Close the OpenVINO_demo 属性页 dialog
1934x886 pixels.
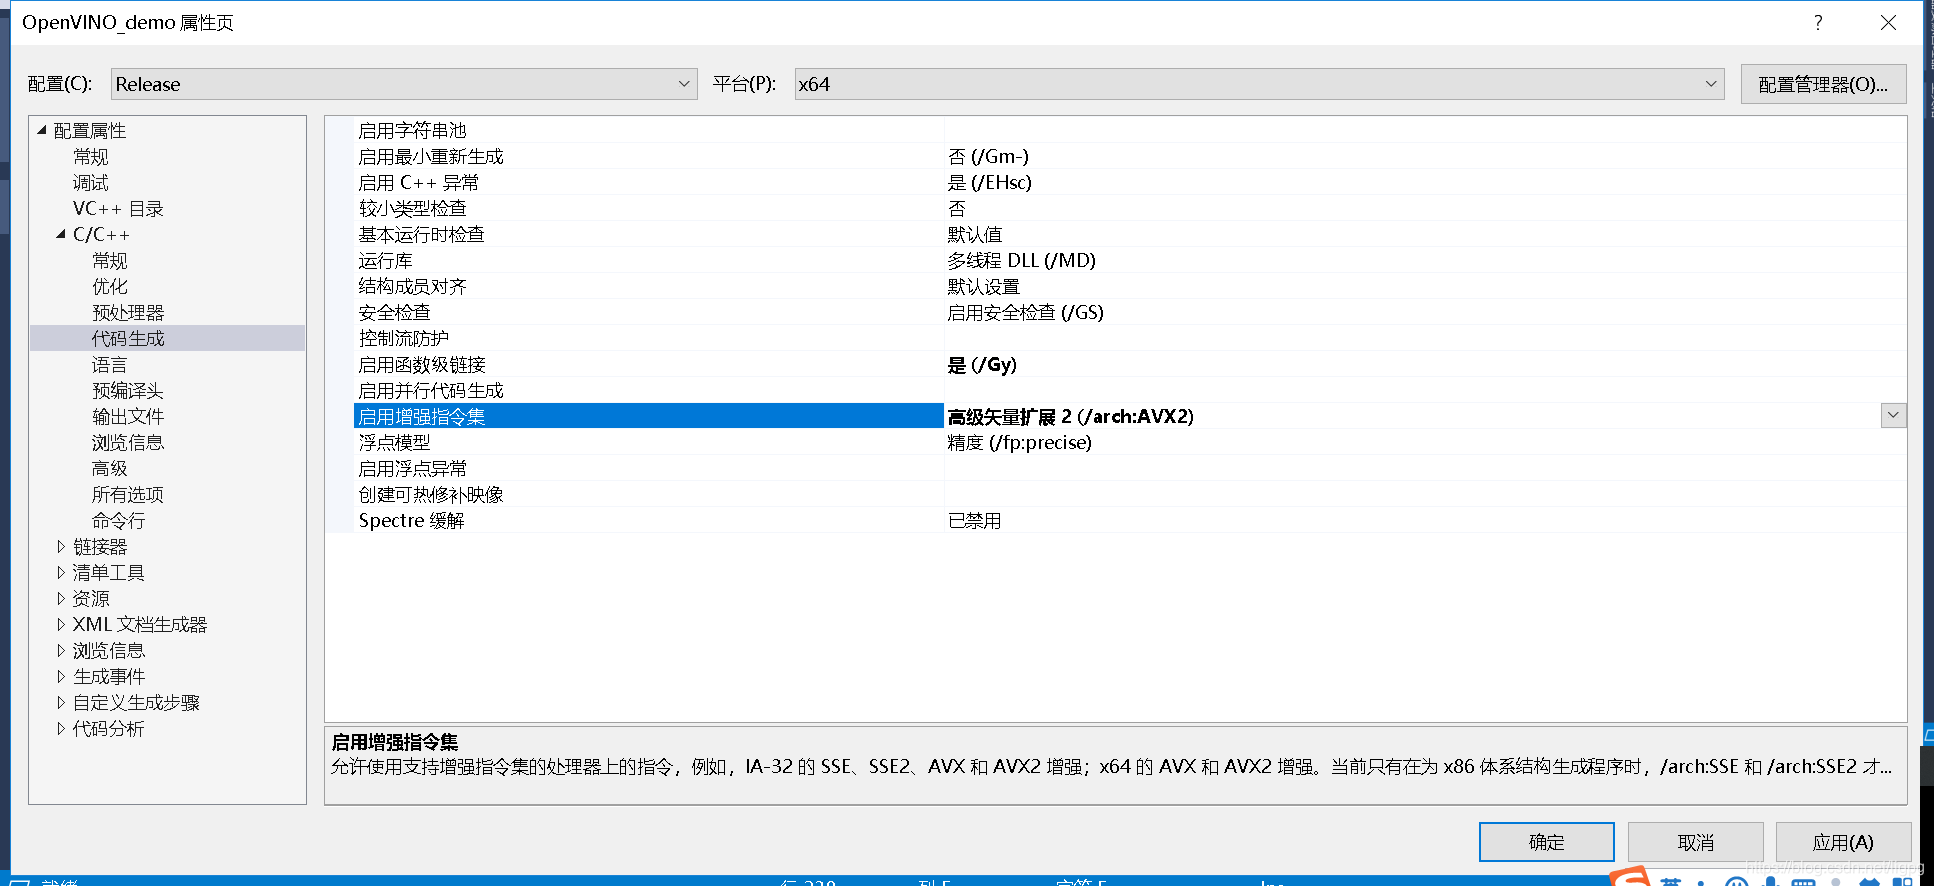coord(1888,23)
